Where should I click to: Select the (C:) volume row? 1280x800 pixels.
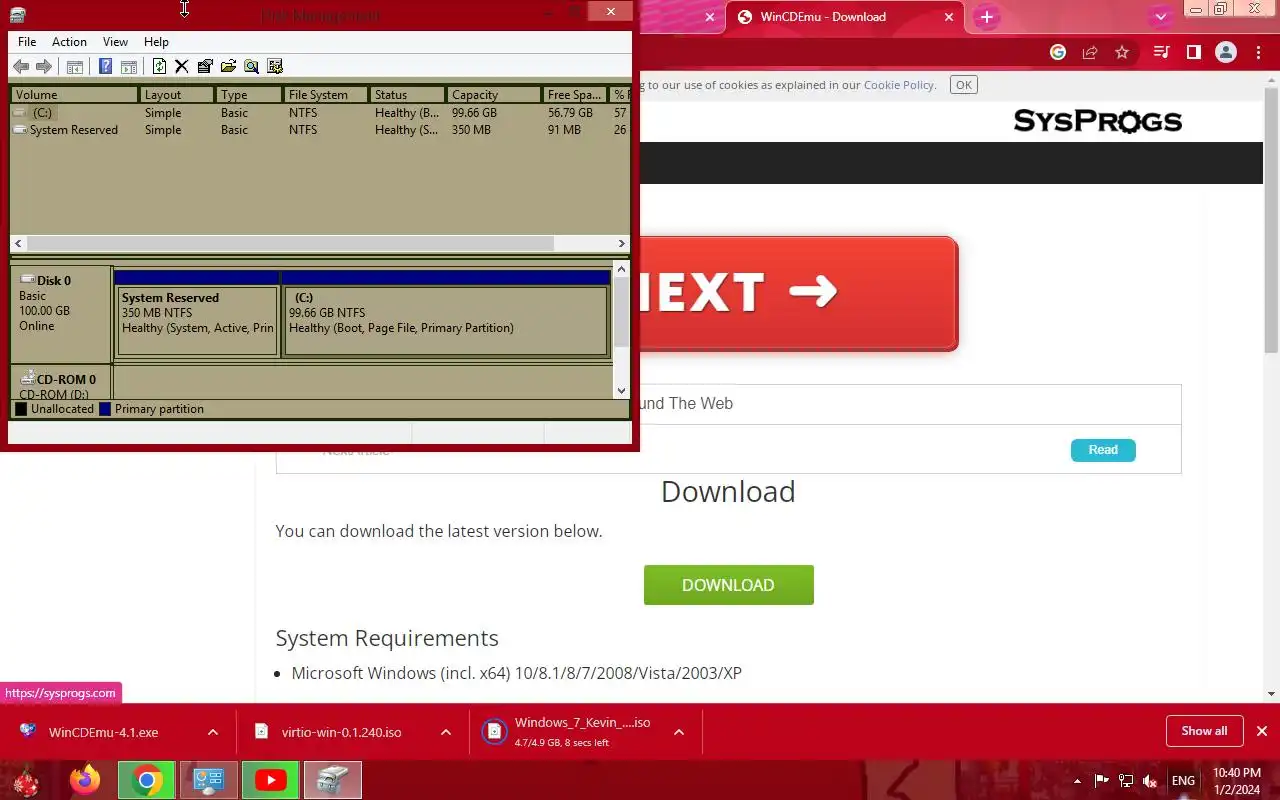click(320, 113)
